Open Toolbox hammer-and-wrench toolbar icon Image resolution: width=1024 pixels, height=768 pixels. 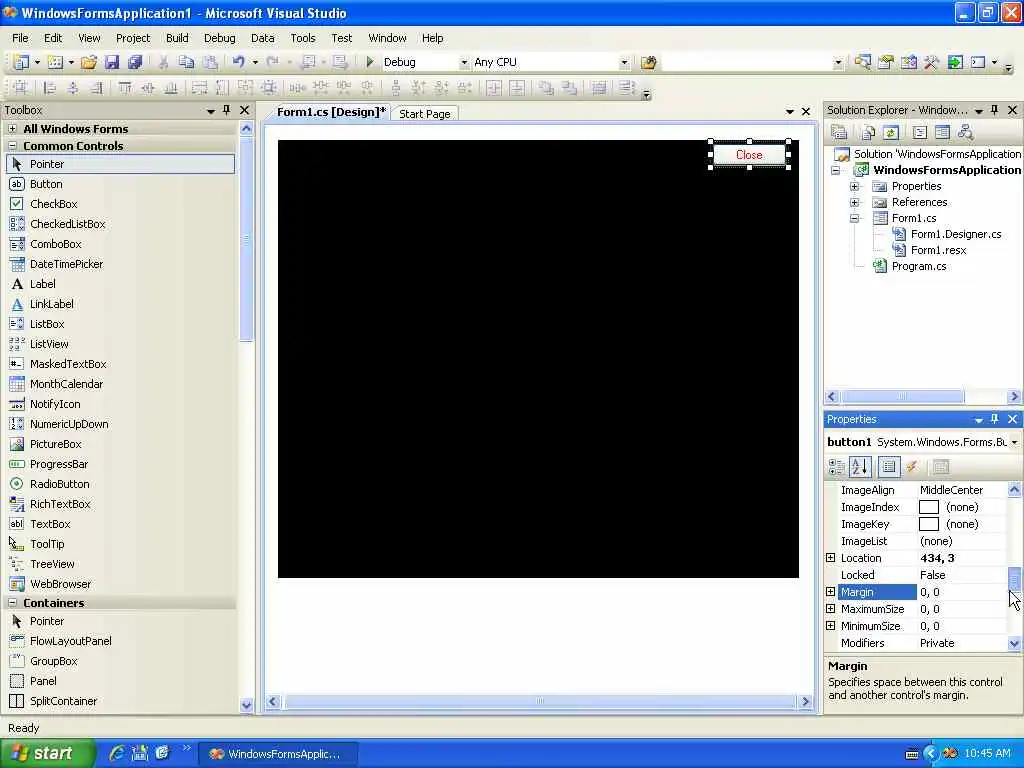[x=931, y=62]
